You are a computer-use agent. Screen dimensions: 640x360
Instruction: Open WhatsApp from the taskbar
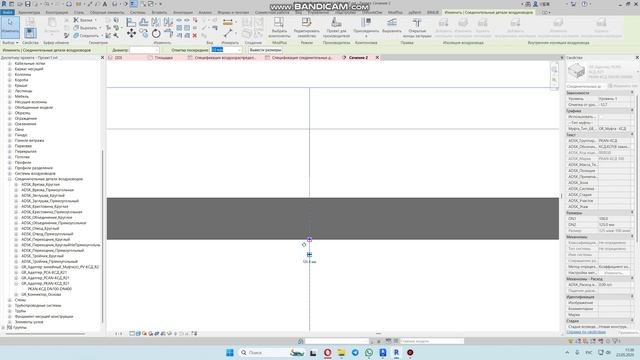tap(369, 352)
